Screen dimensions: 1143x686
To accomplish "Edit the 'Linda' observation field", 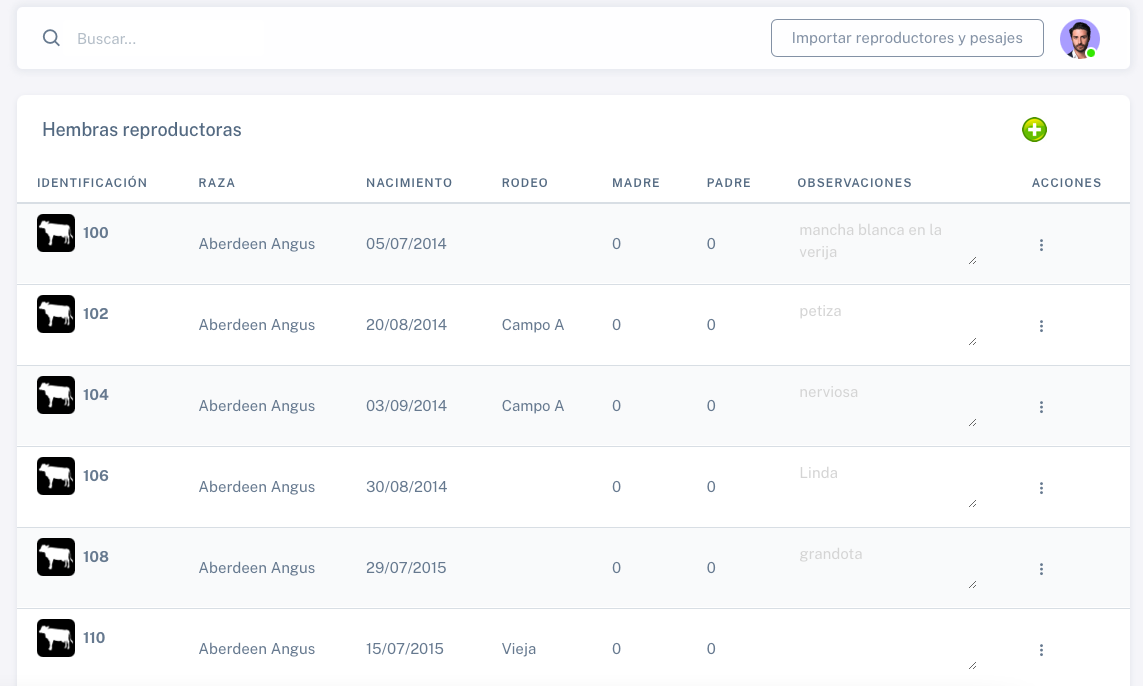I will [x=887, y=485].
